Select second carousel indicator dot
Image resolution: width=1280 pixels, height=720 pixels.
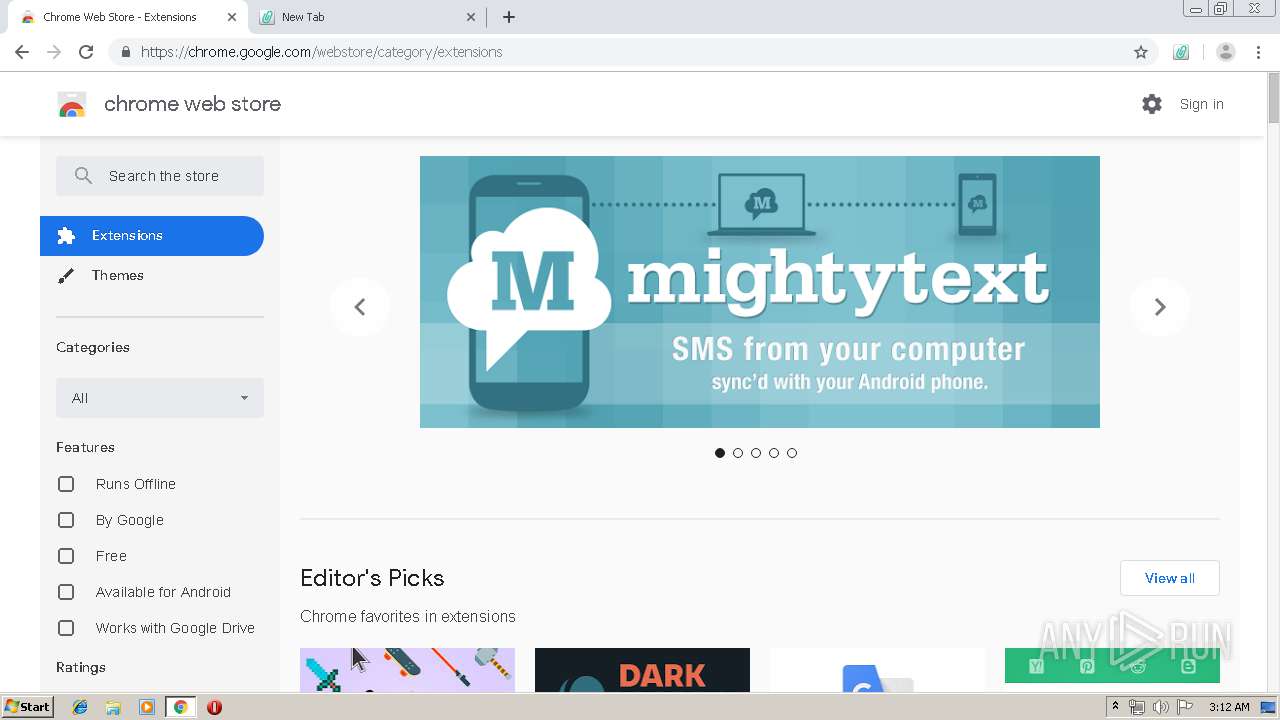click(x=738, y=453)
